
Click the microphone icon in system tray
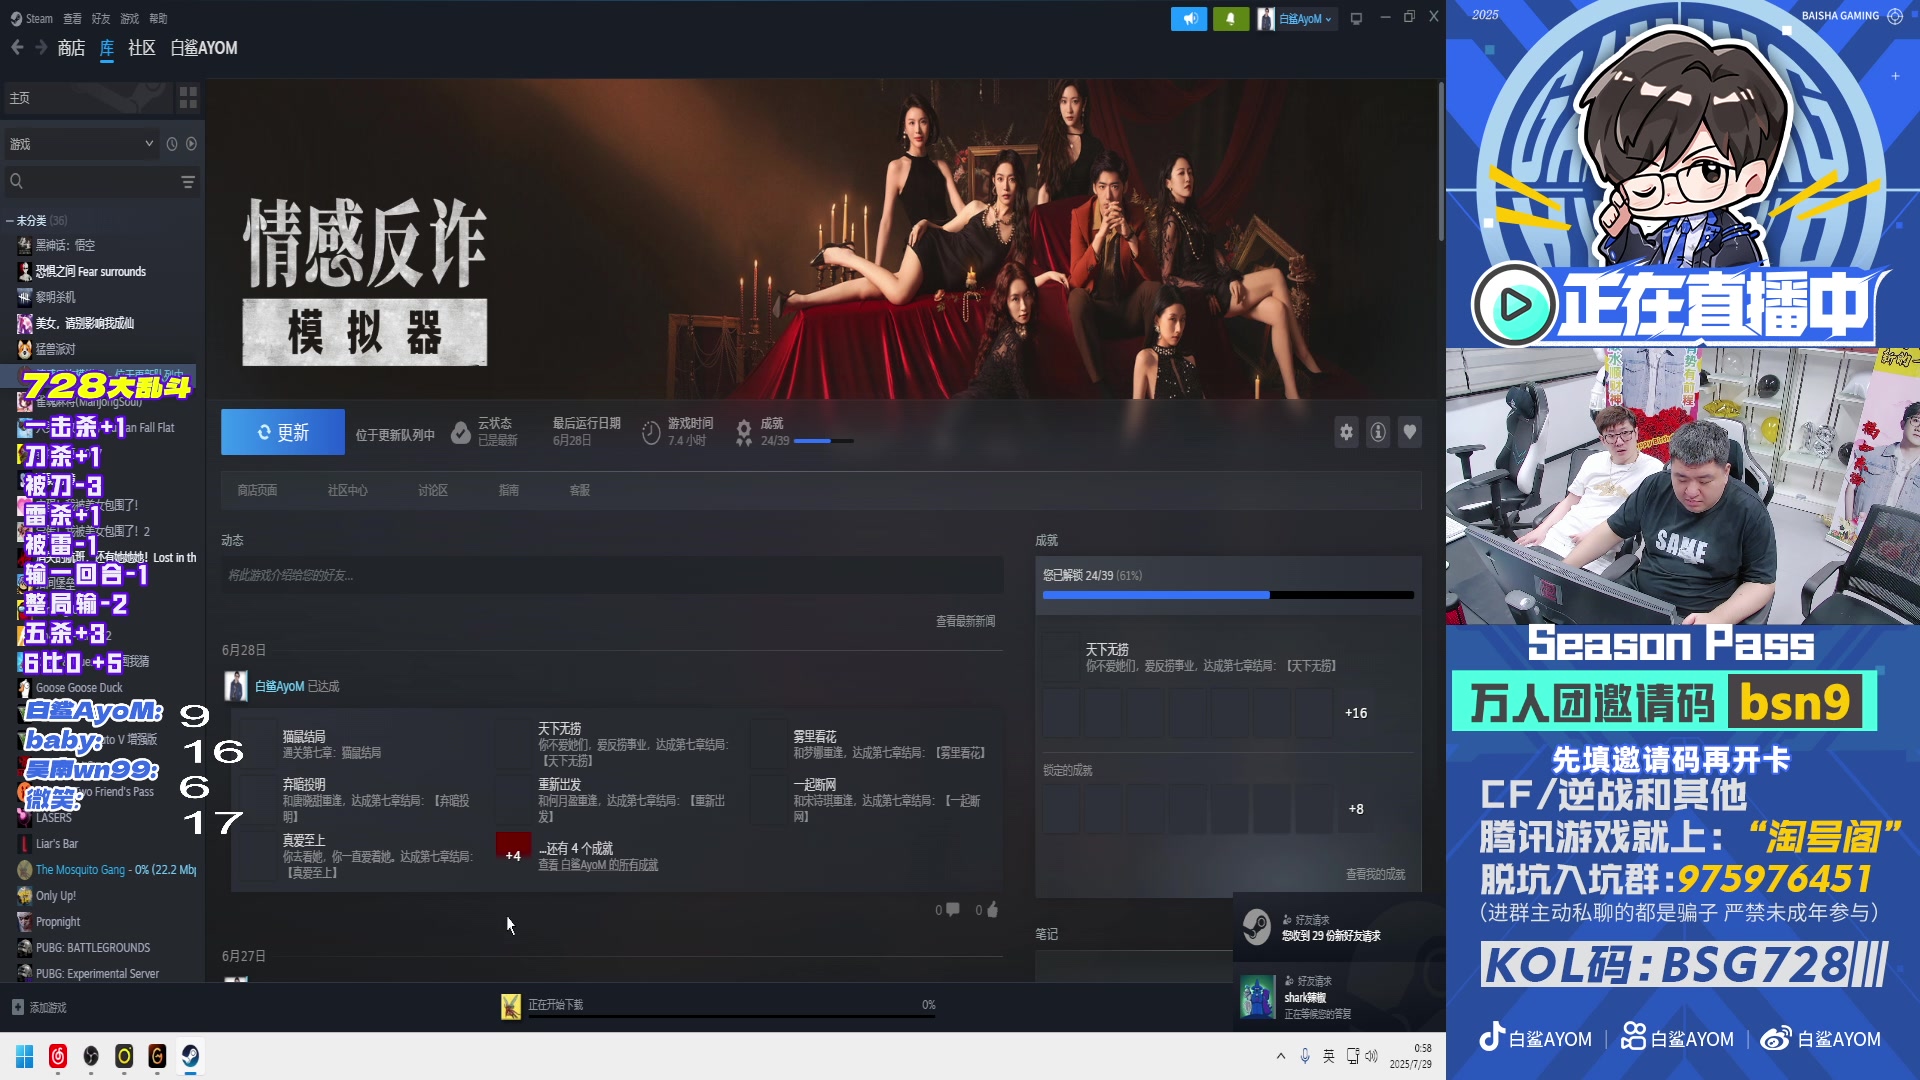[x=1305, y=1056]
